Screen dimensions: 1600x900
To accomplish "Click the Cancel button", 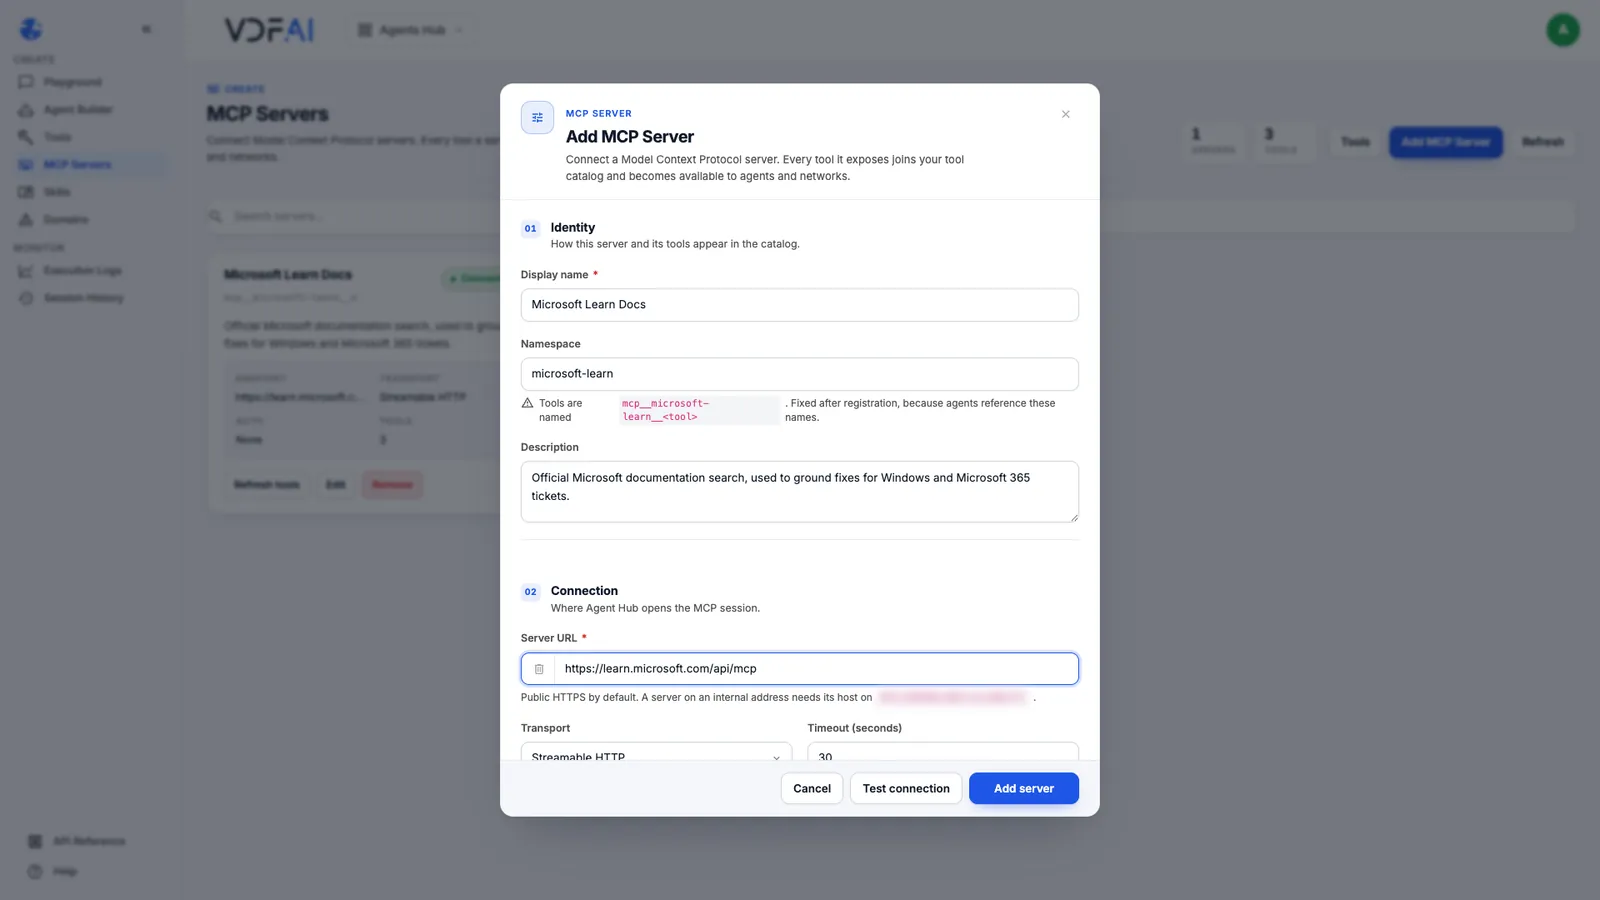I will (x=812, y=788).
